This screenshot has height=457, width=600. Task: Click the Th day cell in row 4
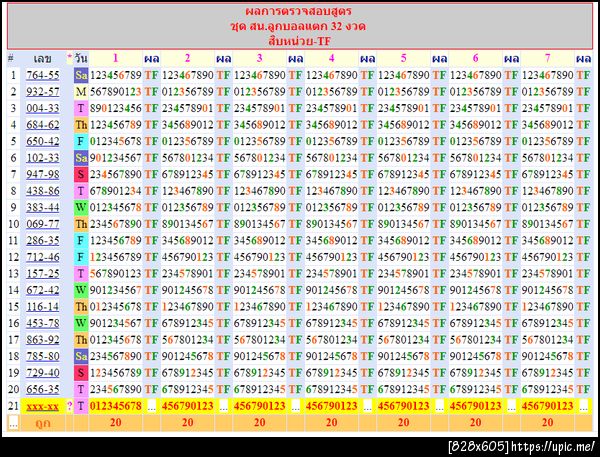[x=81, y=125]
